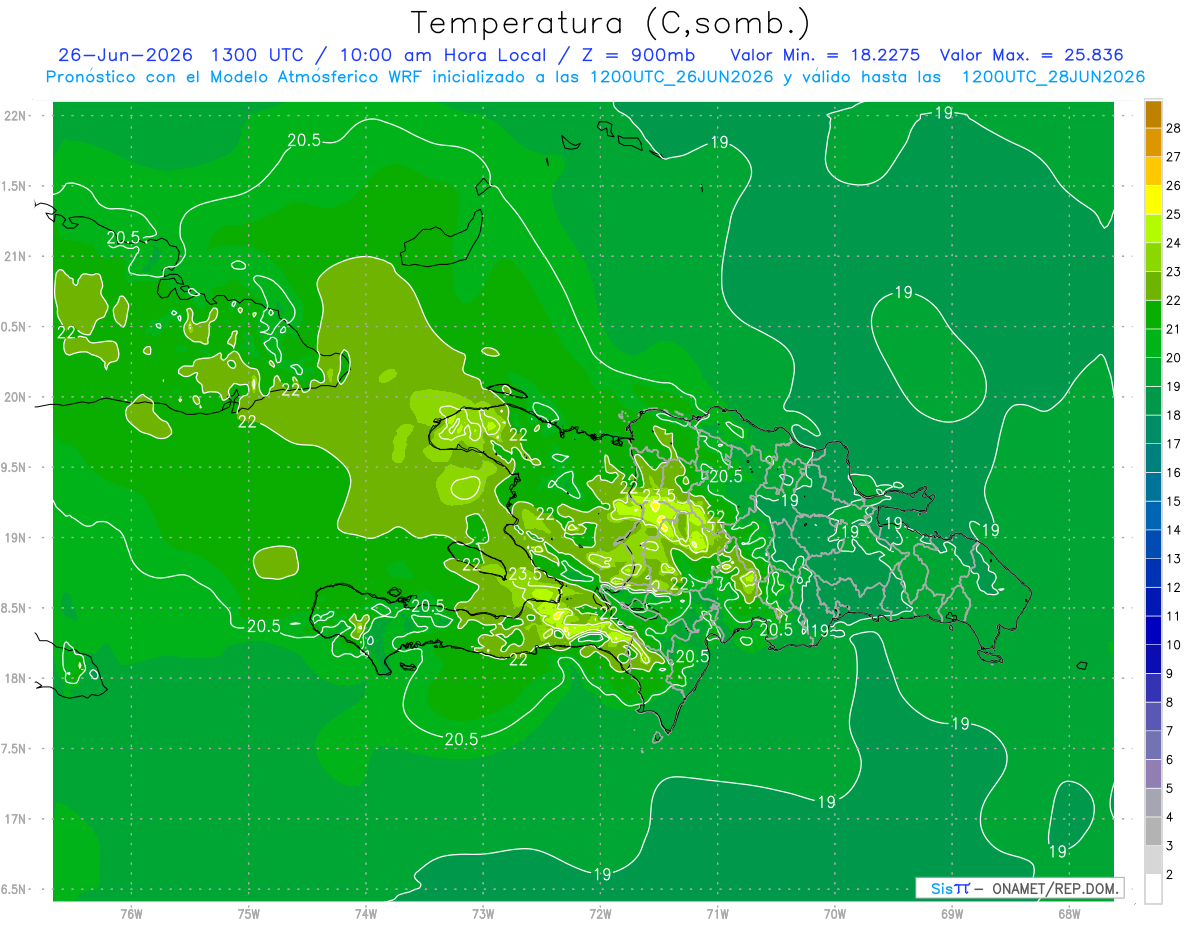Click the legend value '26'

(x=1174, y=185)
